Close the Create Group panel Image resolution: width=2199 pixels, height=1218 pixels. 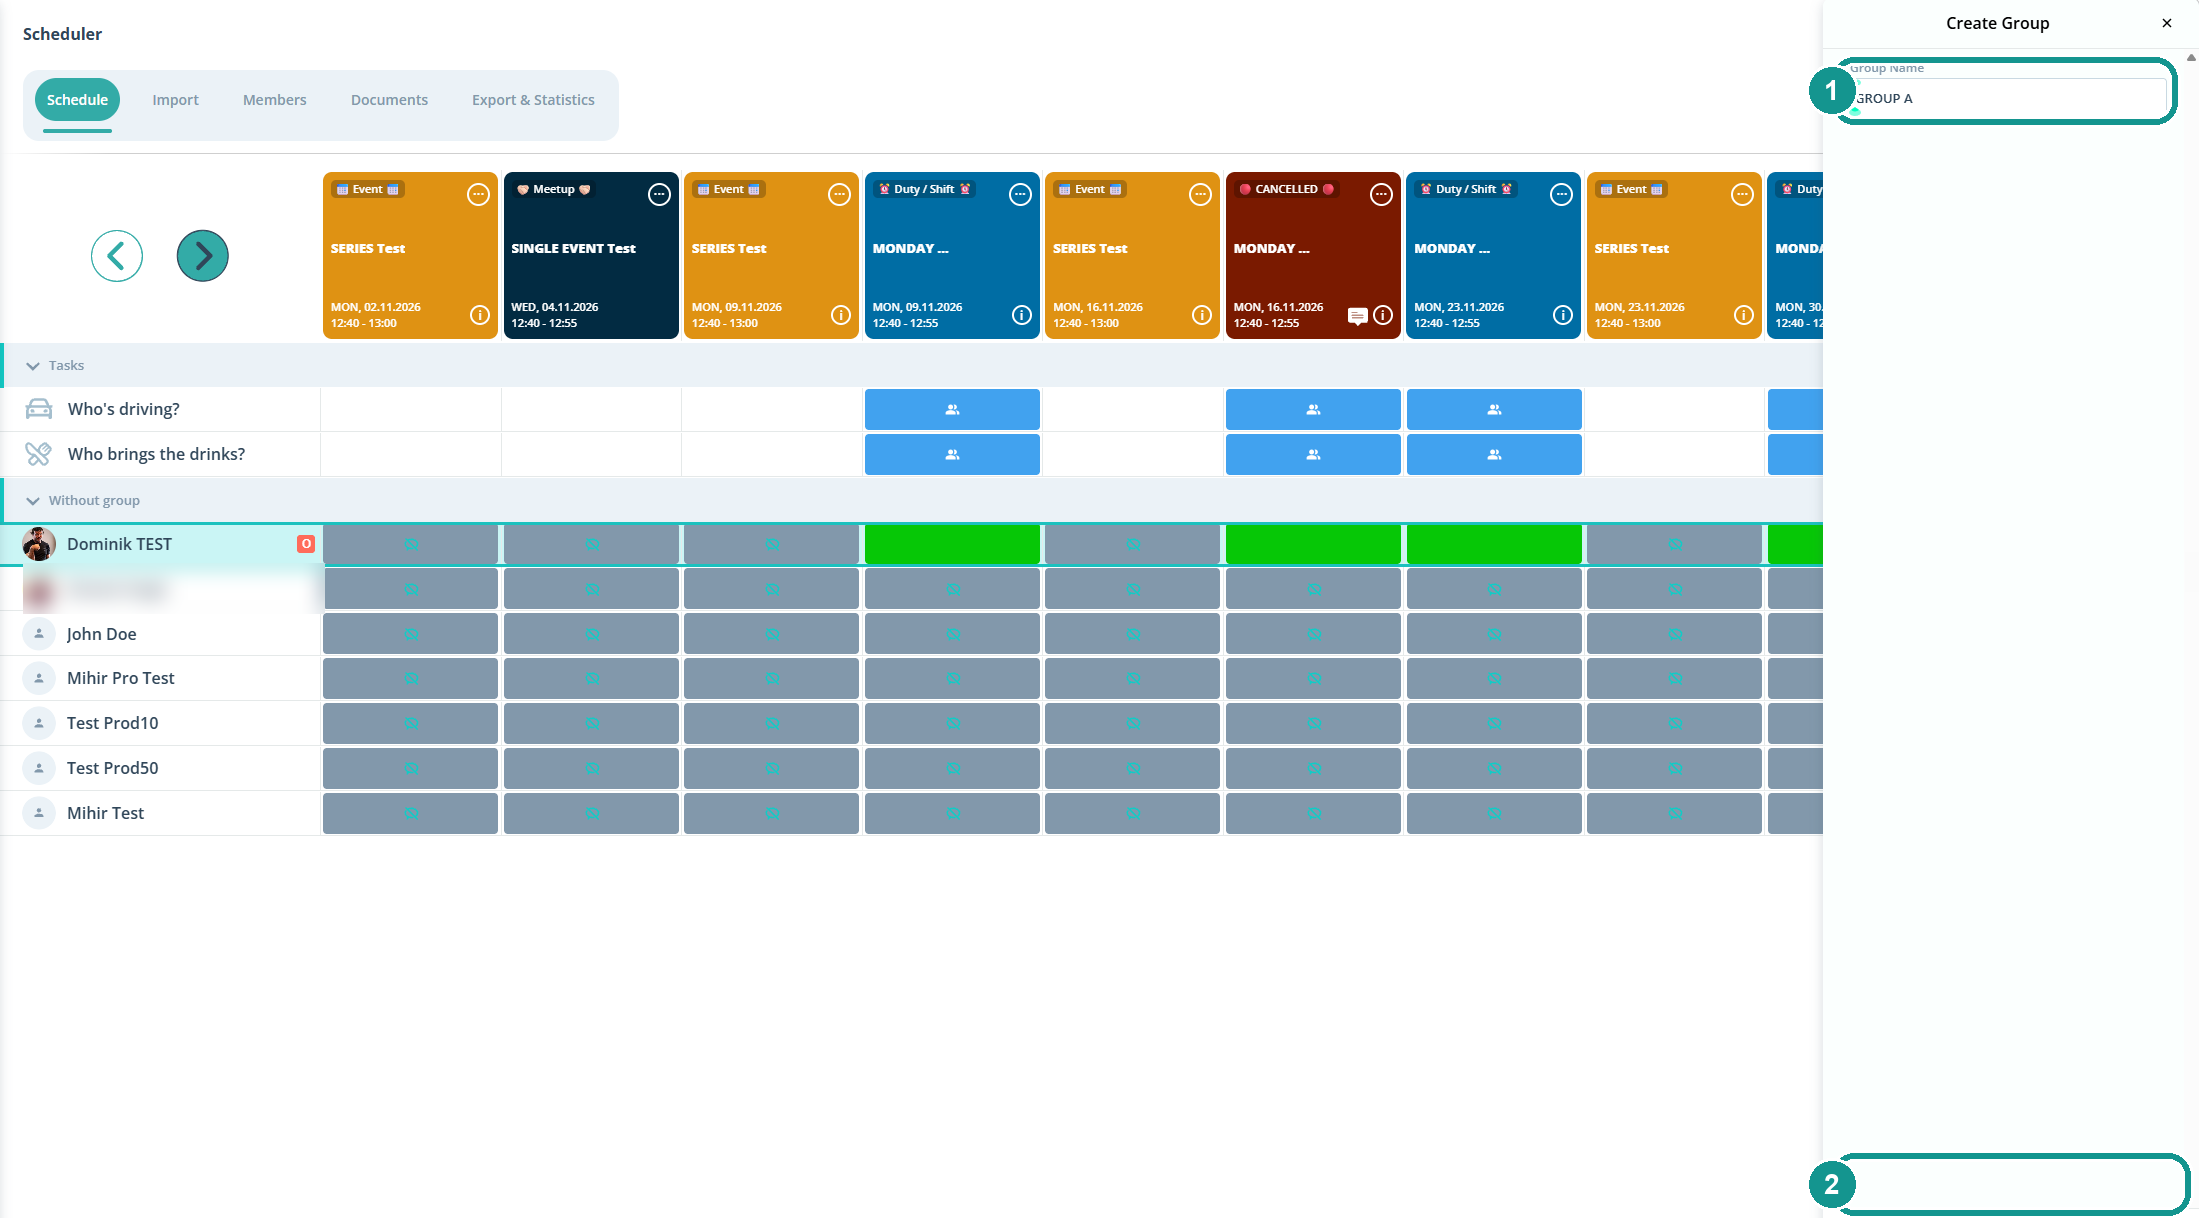pos(2167,23)
